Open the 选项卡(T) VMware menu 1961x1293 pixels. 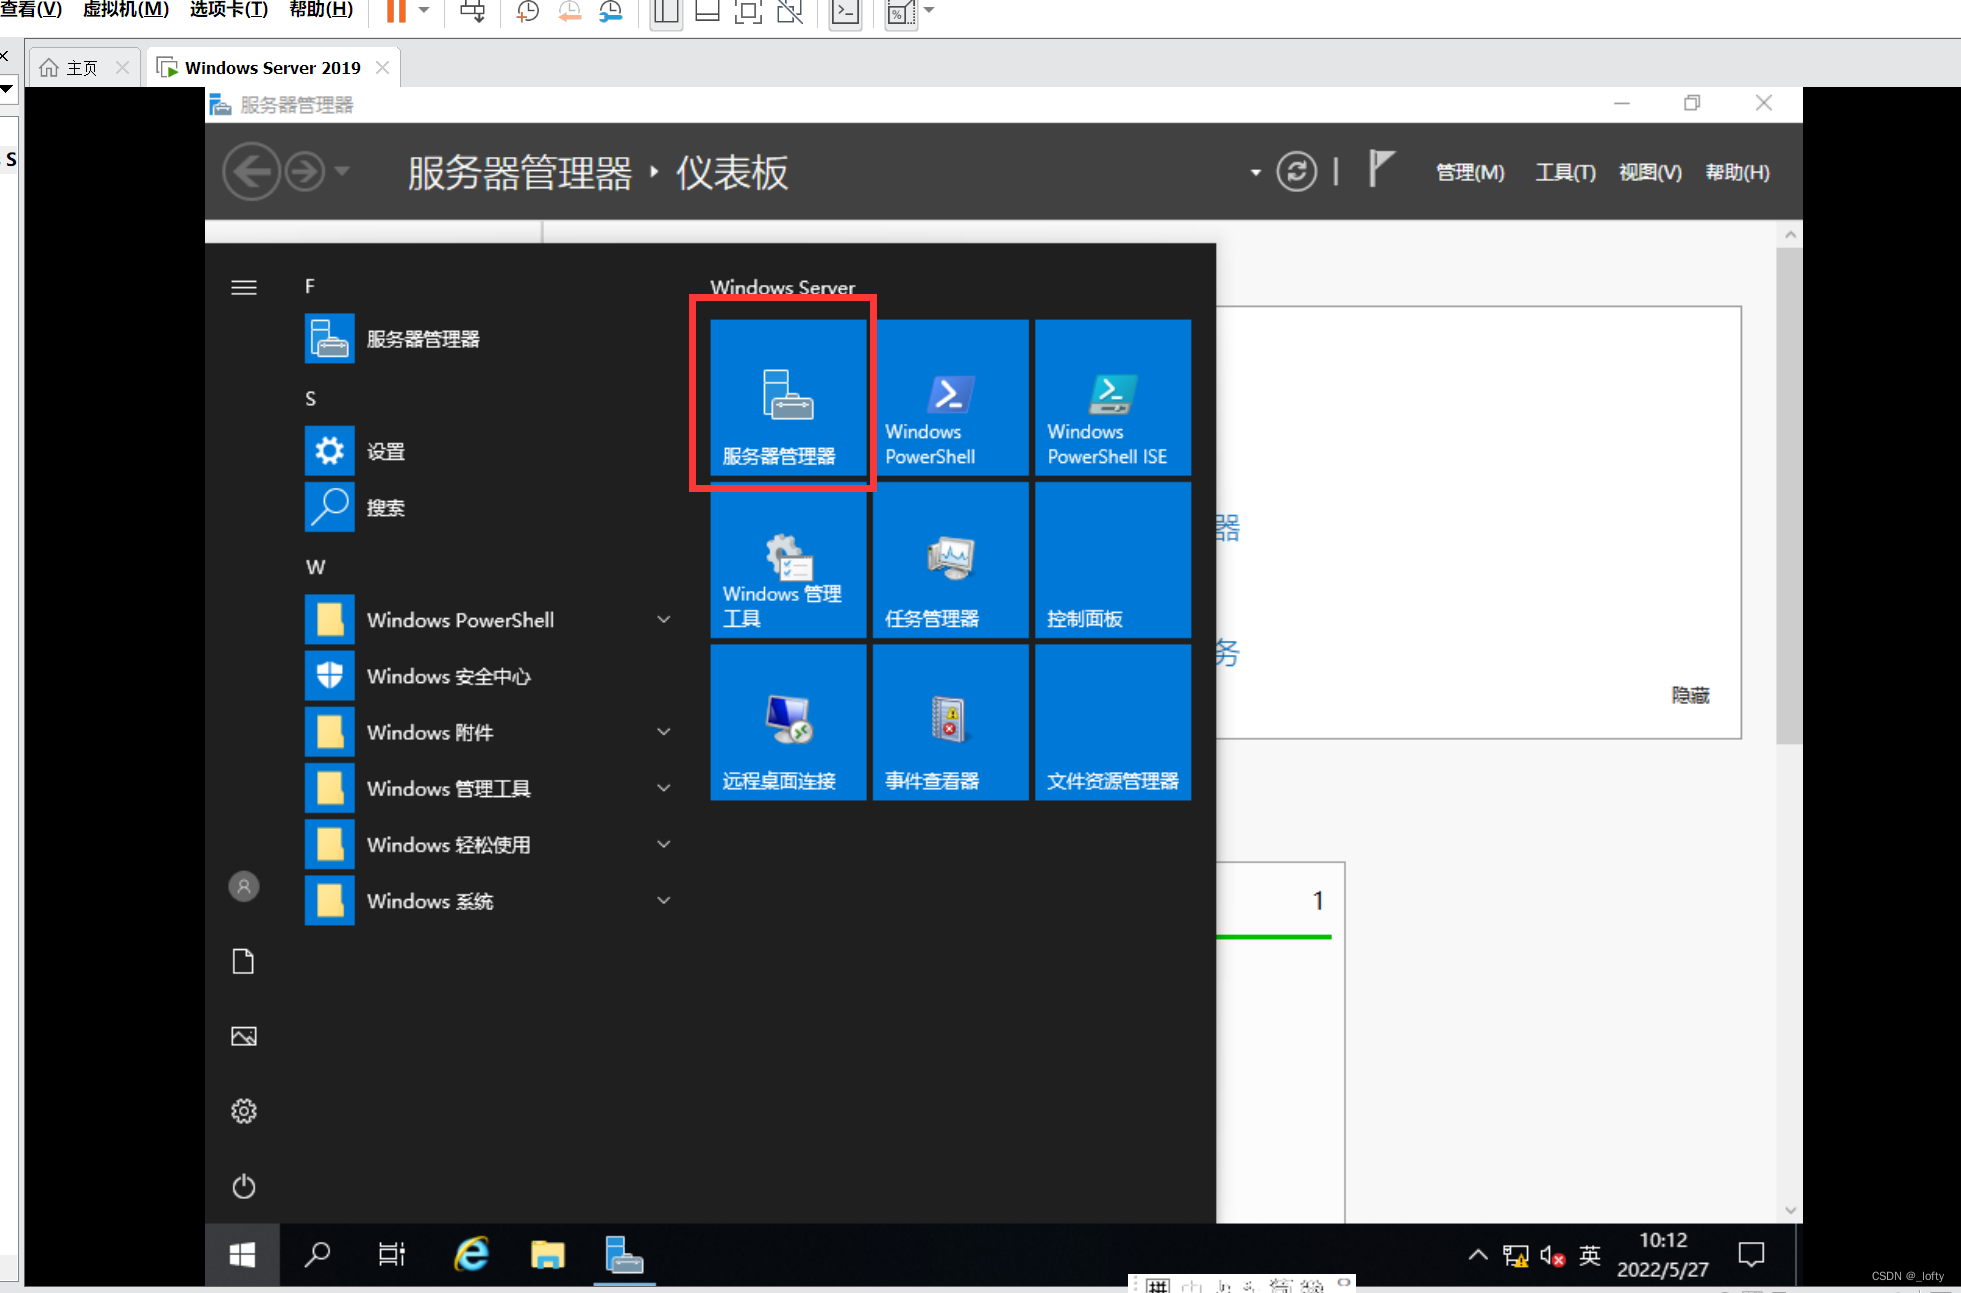(x=229, y=10)
